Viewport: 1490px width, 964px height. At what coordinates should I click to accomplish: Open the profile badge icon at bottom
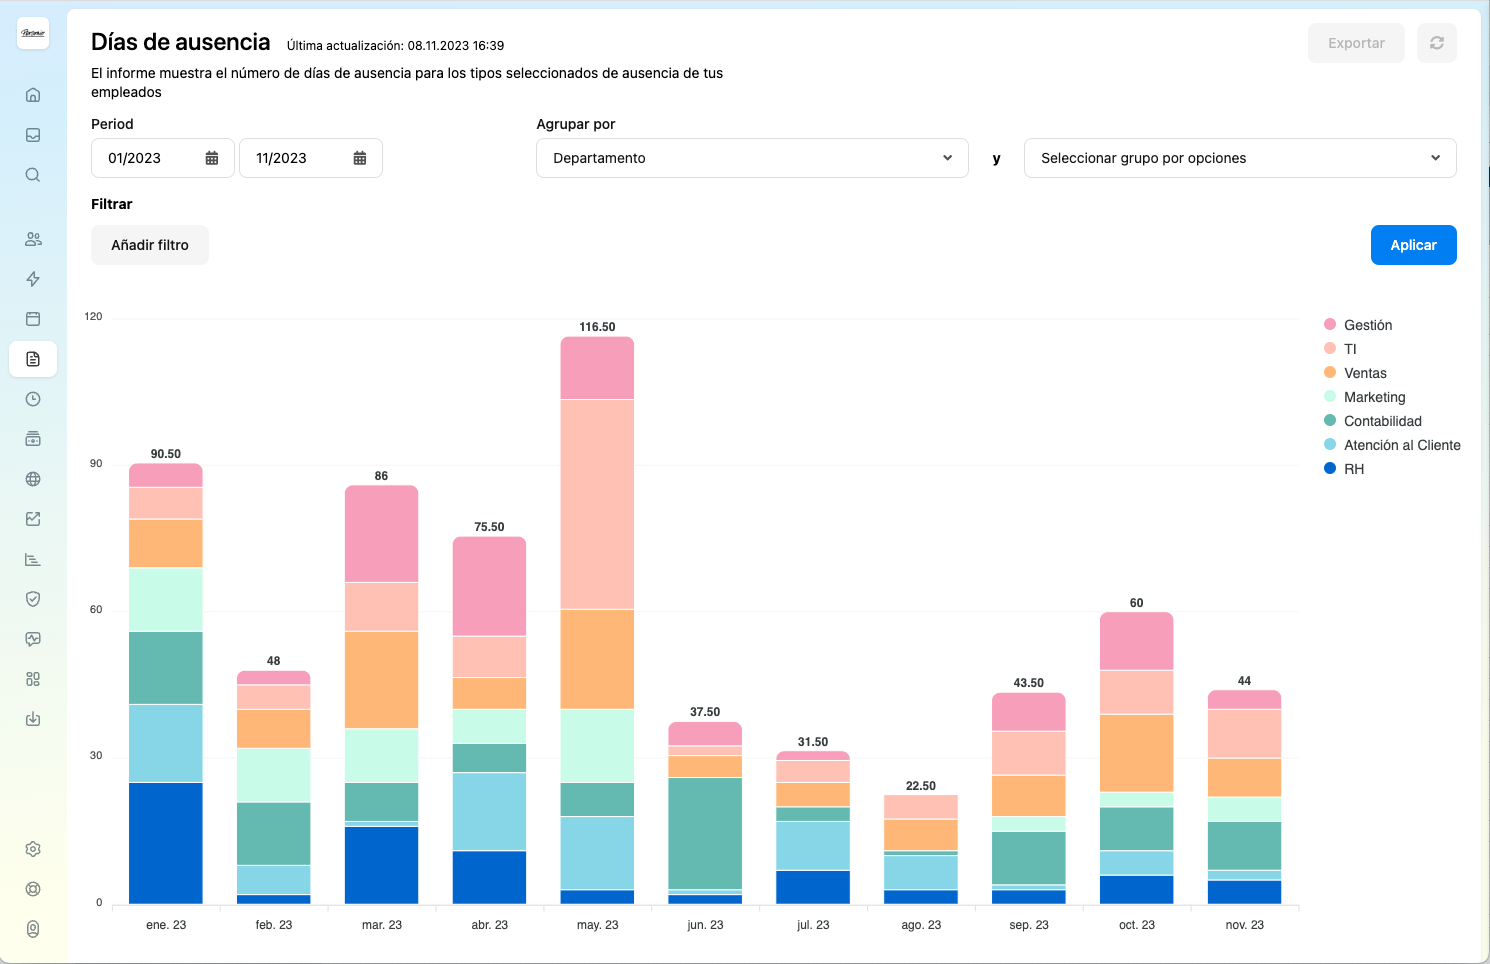(33, 929)
